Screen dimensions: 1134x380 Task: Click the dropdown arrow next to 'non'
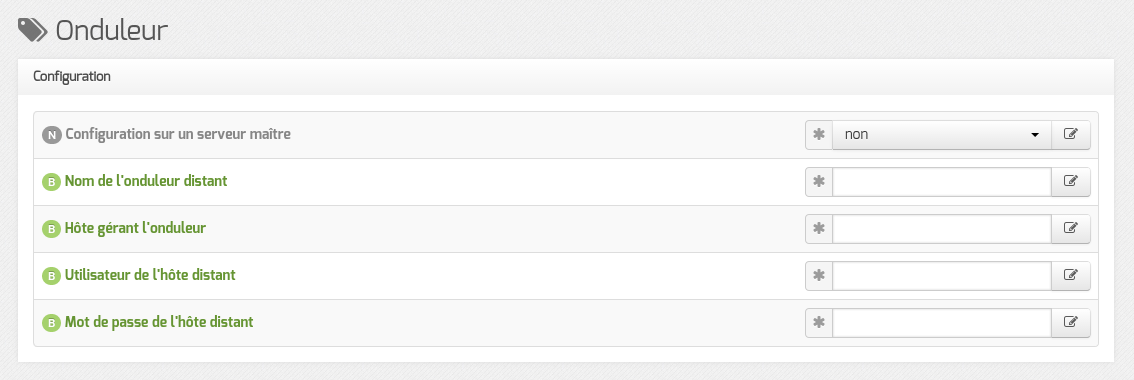tap(1035, 135)
